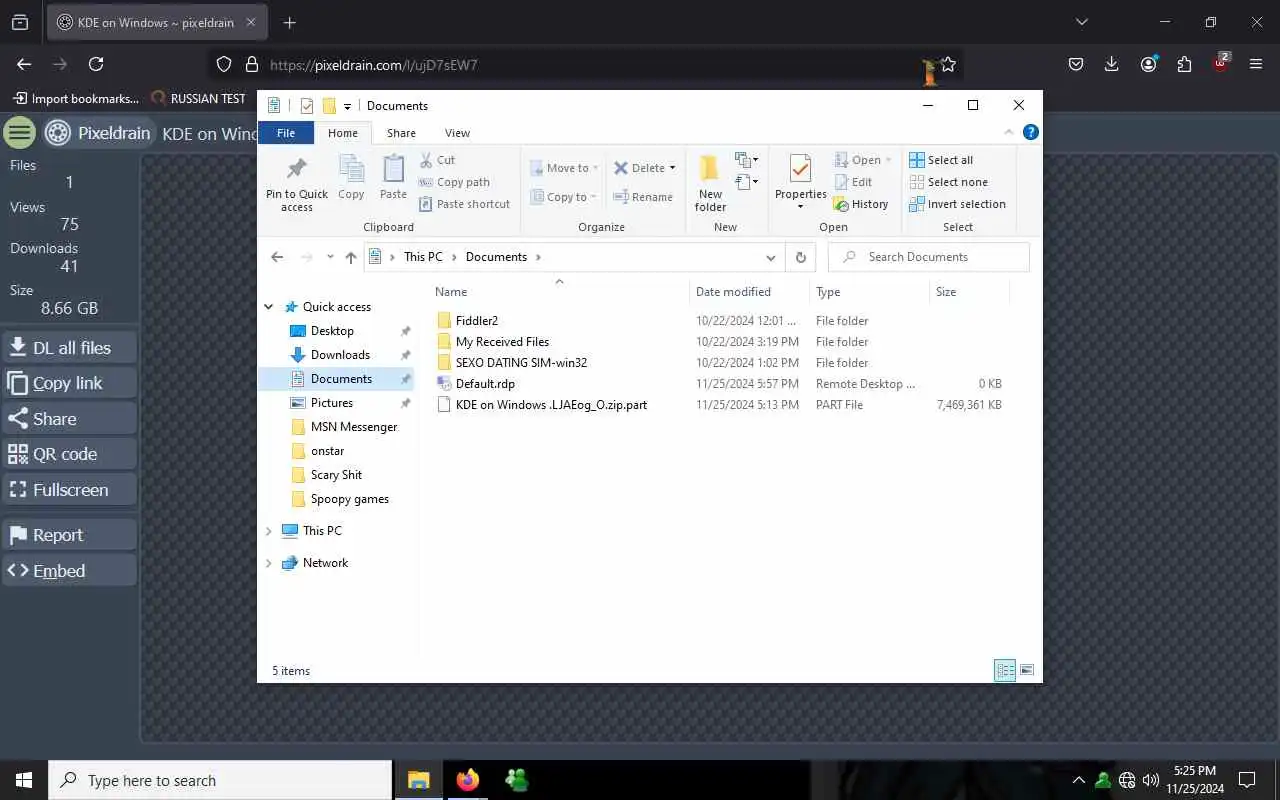Switch to the Share ribbon tab

(401, 133)
